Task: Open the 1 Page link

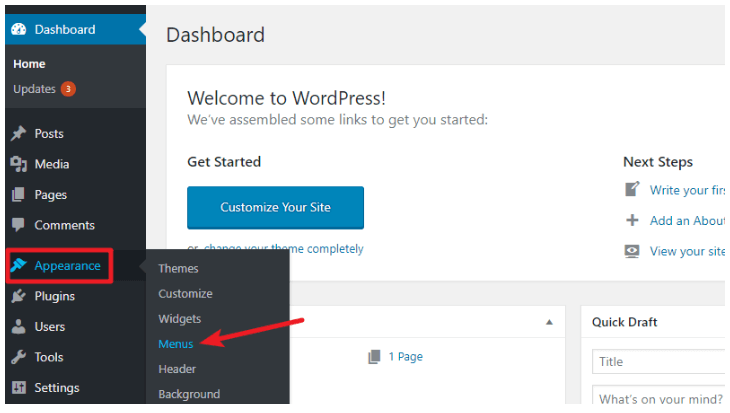Action: coord(406,357)
